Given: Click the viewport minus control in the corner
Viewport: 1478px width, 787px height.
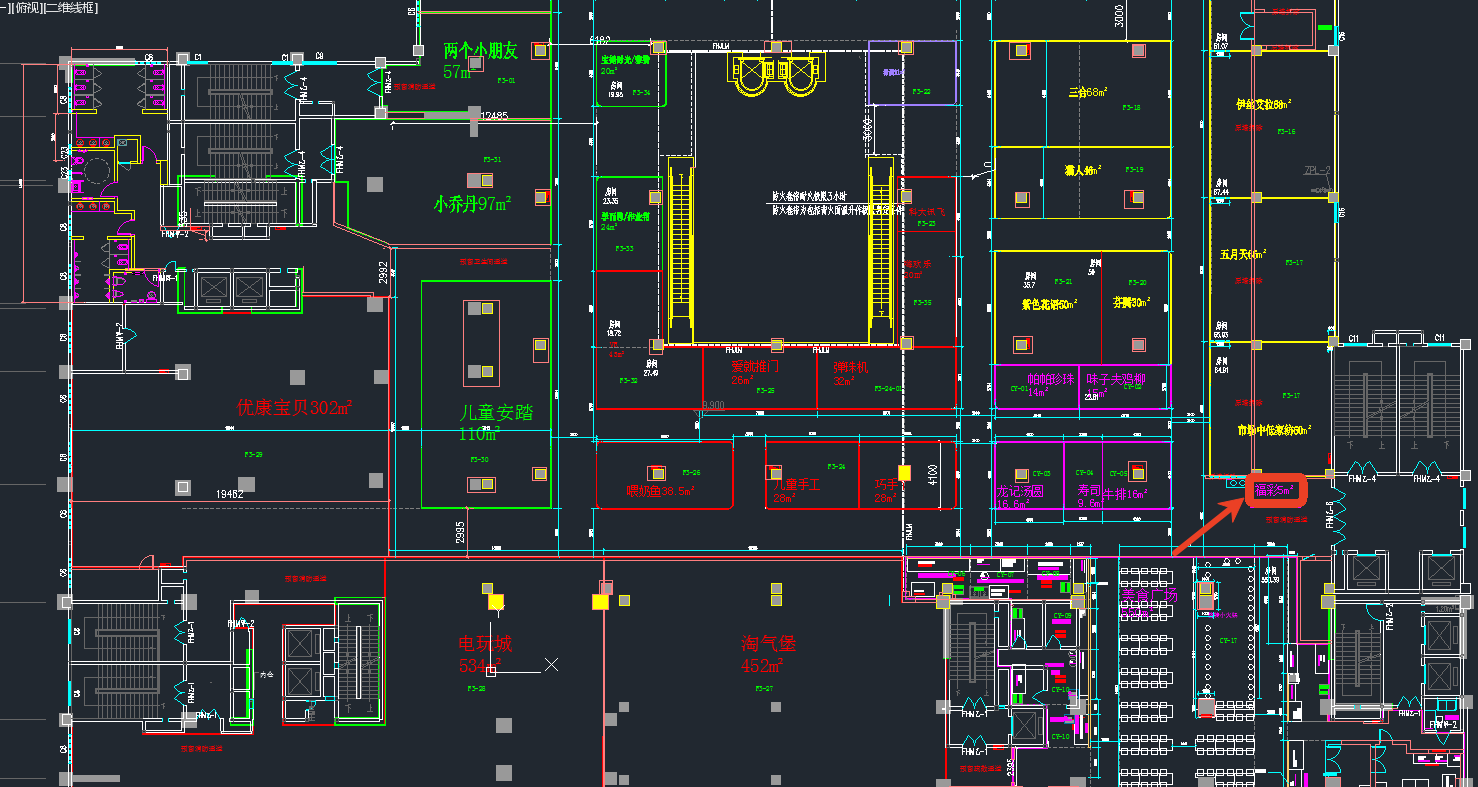Looking at the screenshot, I should coord(4,7).
